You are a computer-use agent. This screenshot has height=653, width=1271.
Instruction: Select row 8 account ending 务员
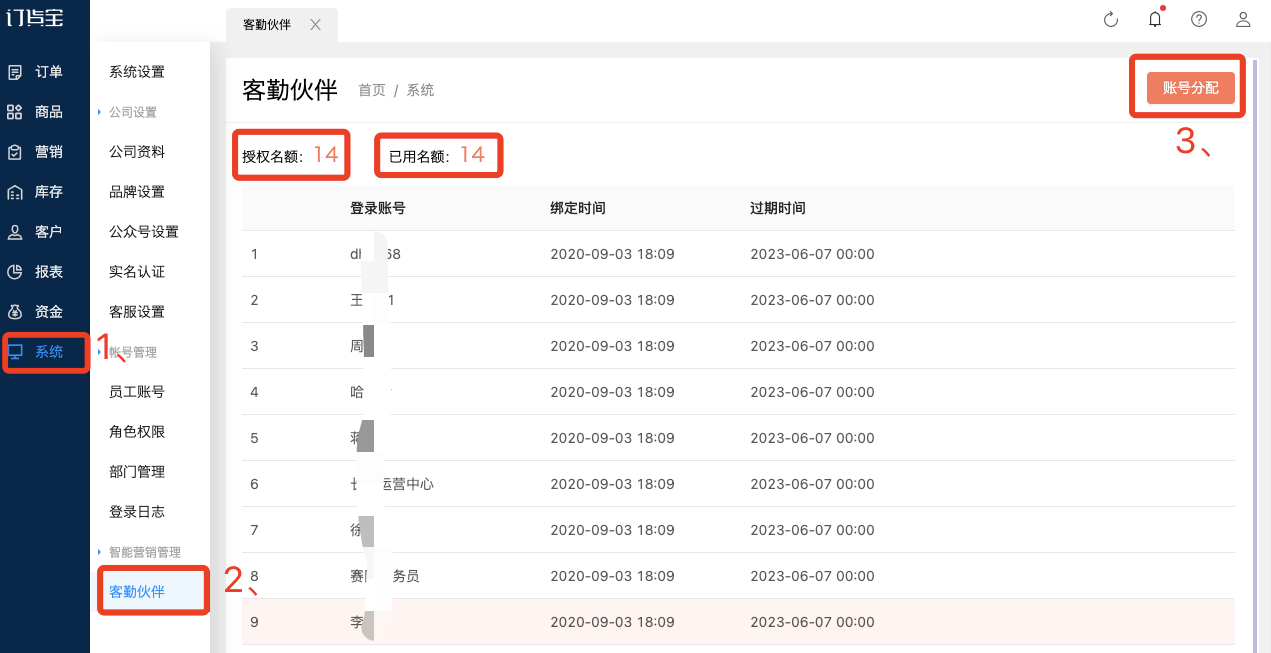click(x=384, y=576)
